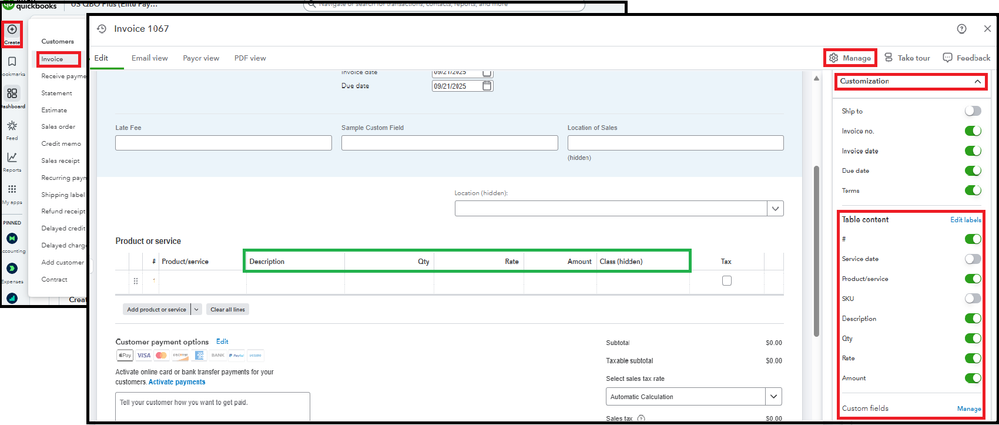Switch to Payor view tab
This screenshot has height=425, width=999.
201,58
